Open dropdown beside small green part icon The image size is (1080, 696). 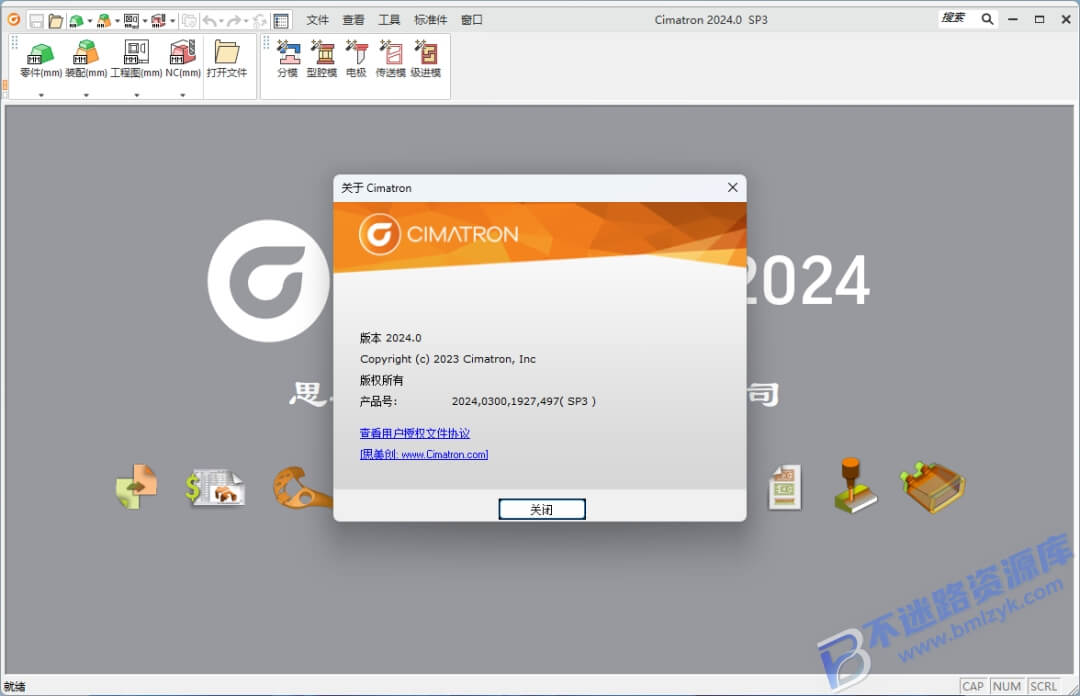click(90, 21)
